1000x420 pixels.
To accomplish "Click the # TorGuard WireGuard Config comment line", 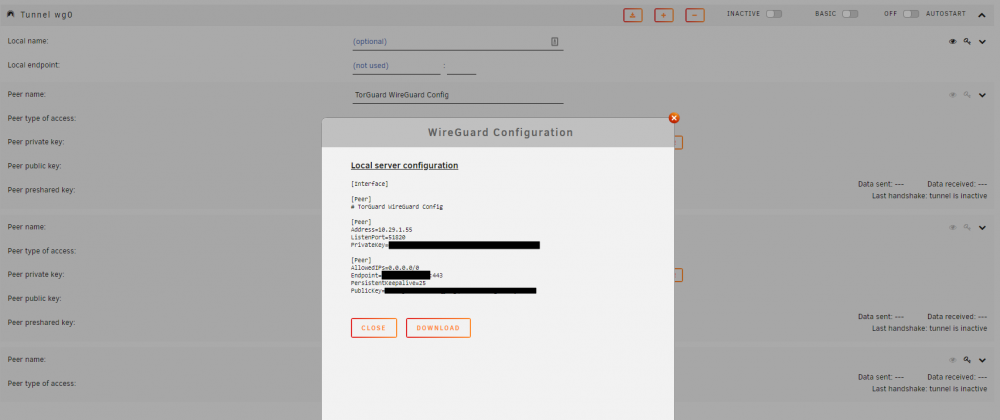I will click(397, 207).
